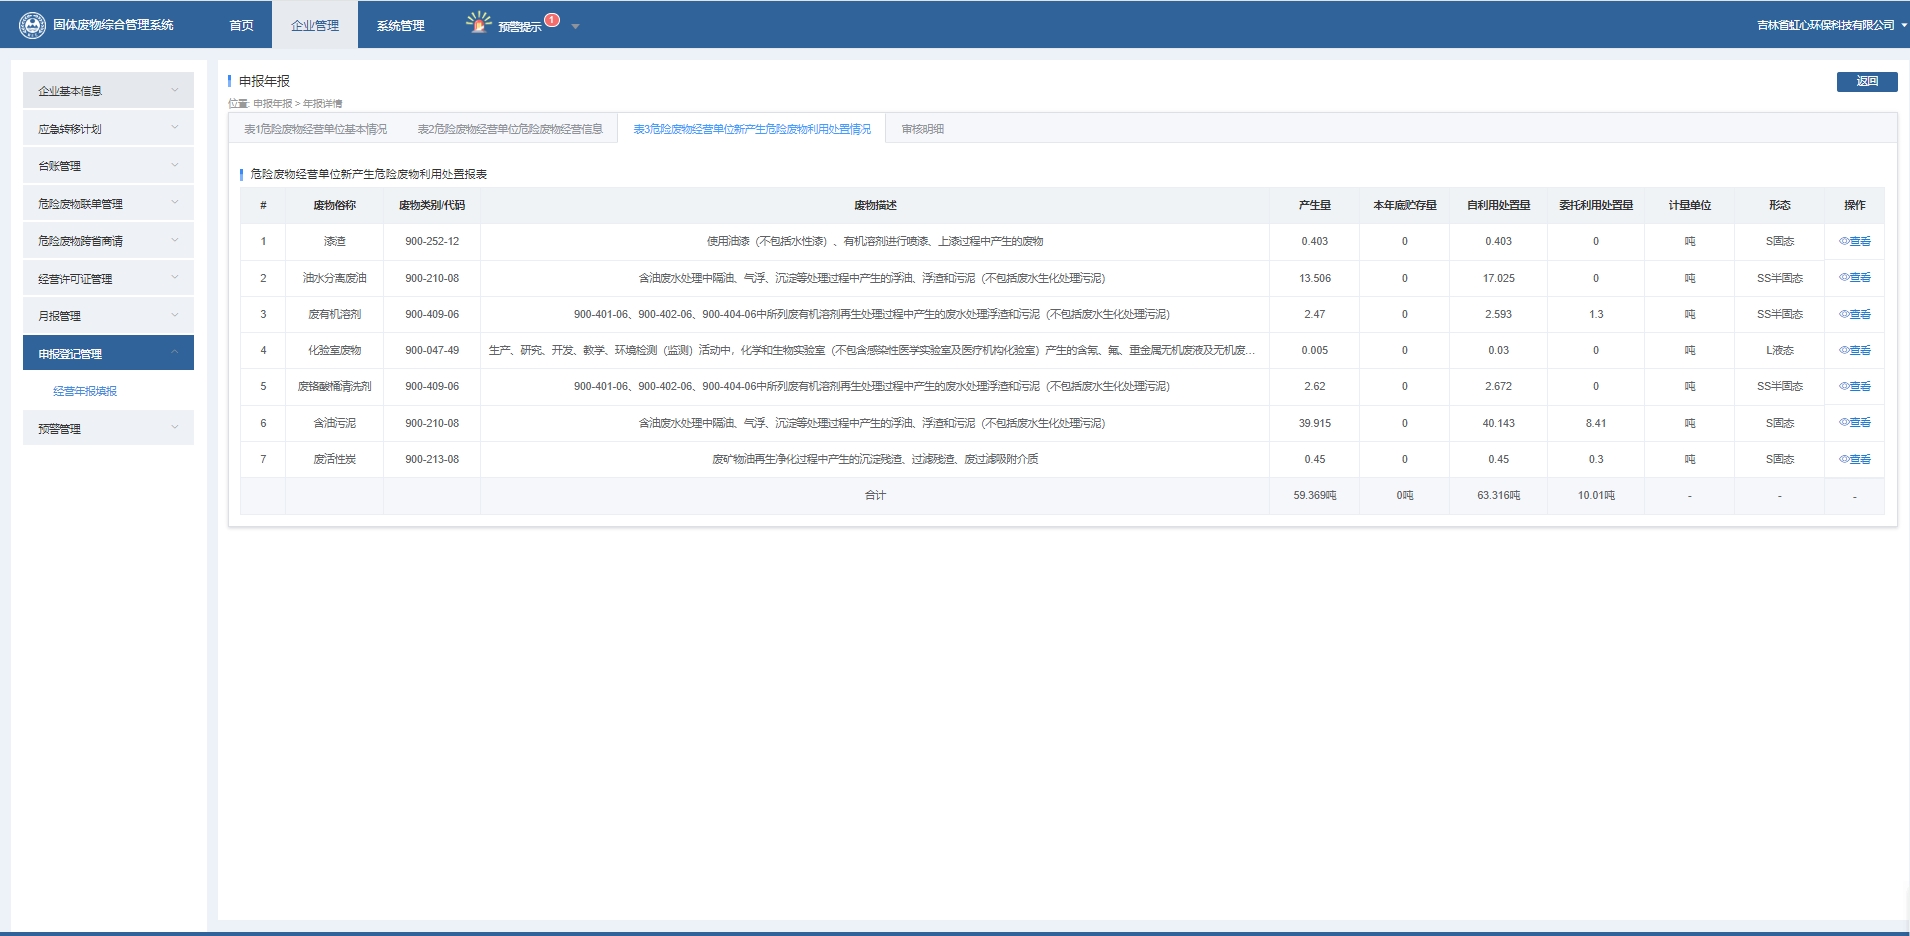Collapse 申报登记管理 sidebar section
This screenshot has width=1910, height=936.
[108, 353]
